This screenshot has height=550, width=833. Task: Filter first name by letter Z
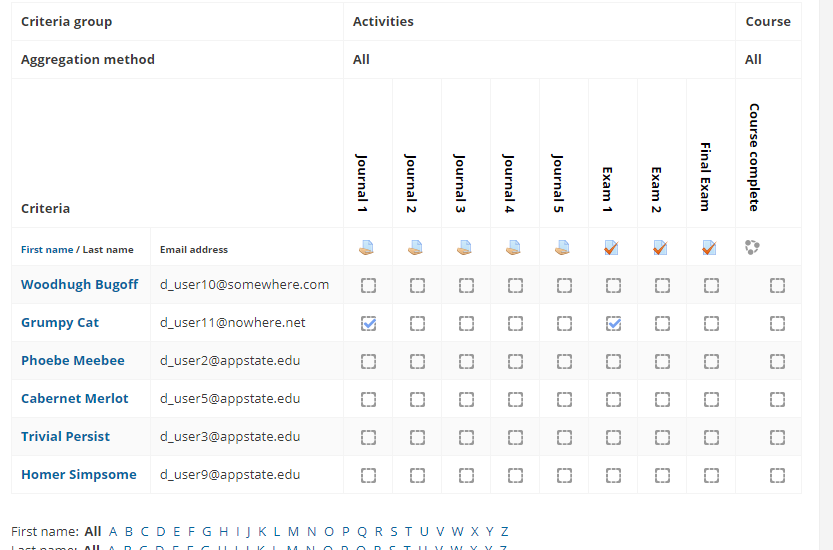(504, 531)
